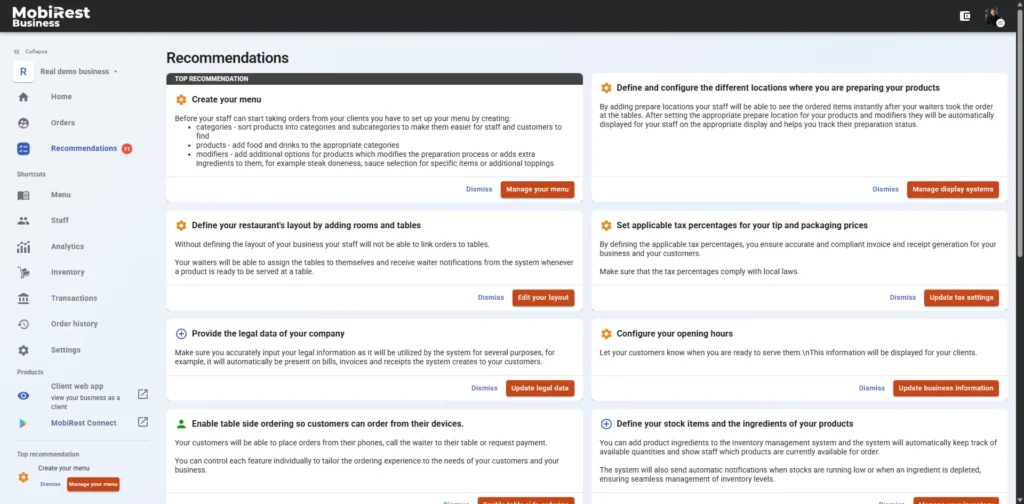Open the Menu shortcut icon

tap(24, 195)
